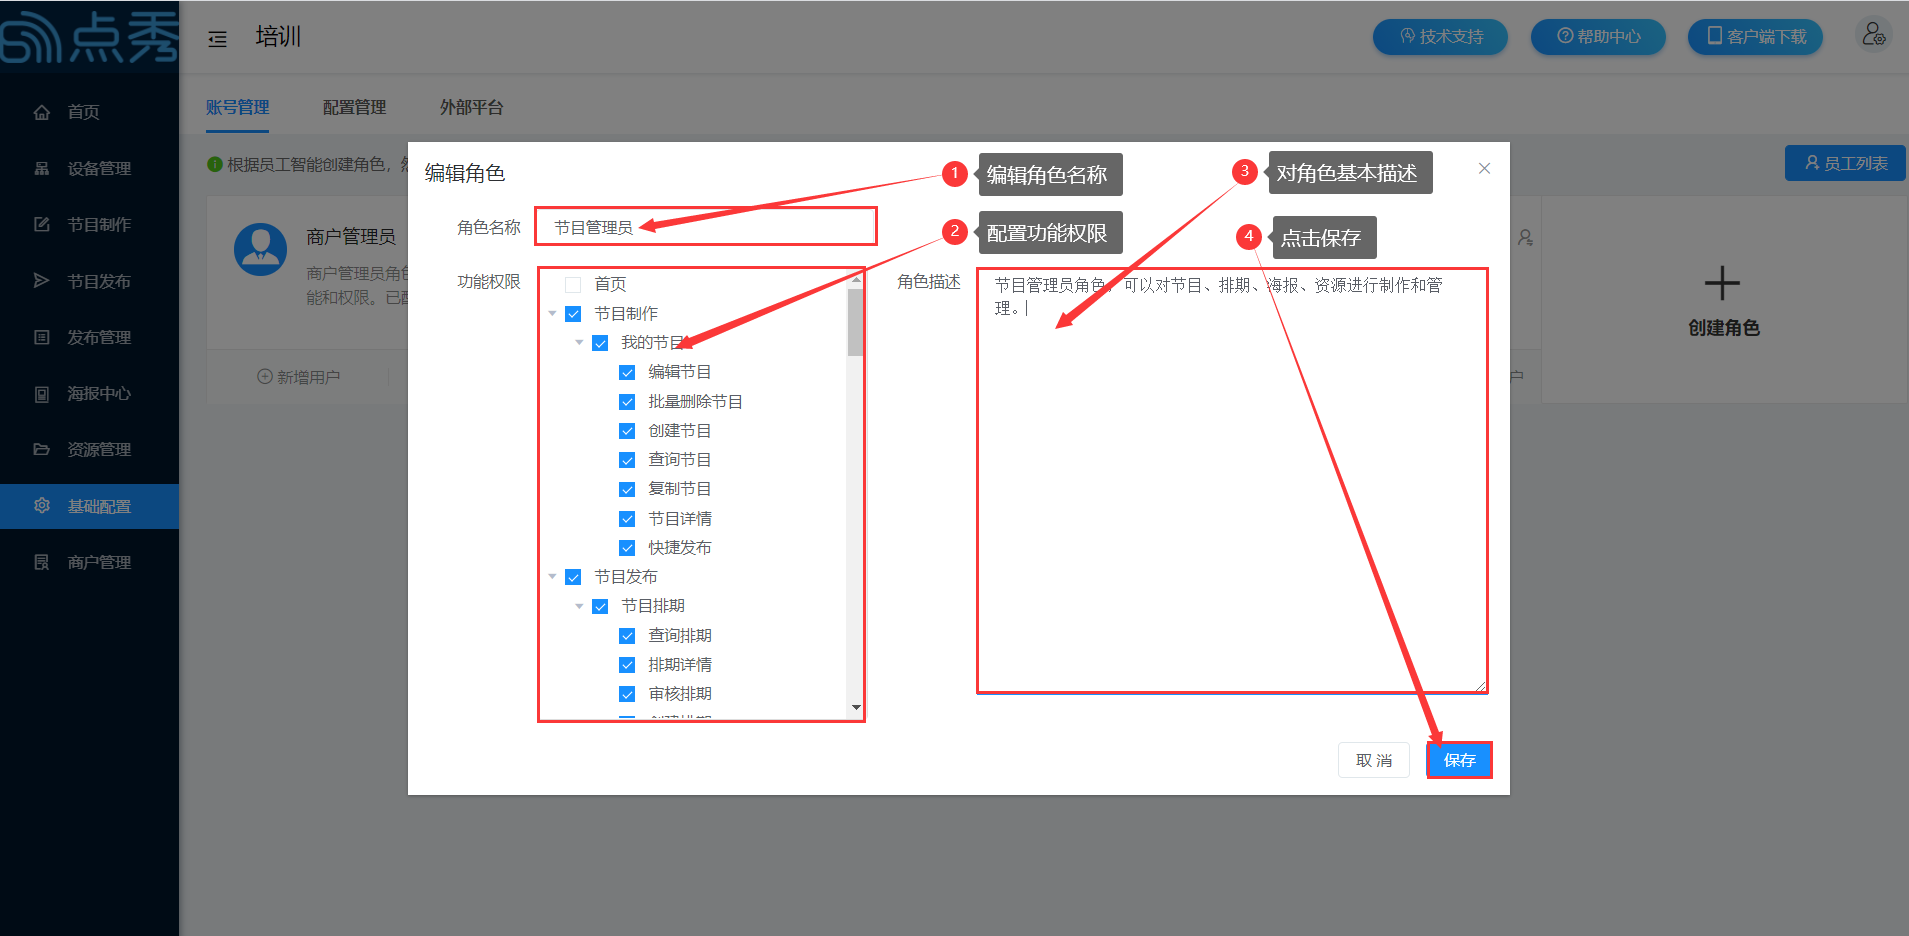
Task: Focus the 角色描述 text area
Action: 1232,480
